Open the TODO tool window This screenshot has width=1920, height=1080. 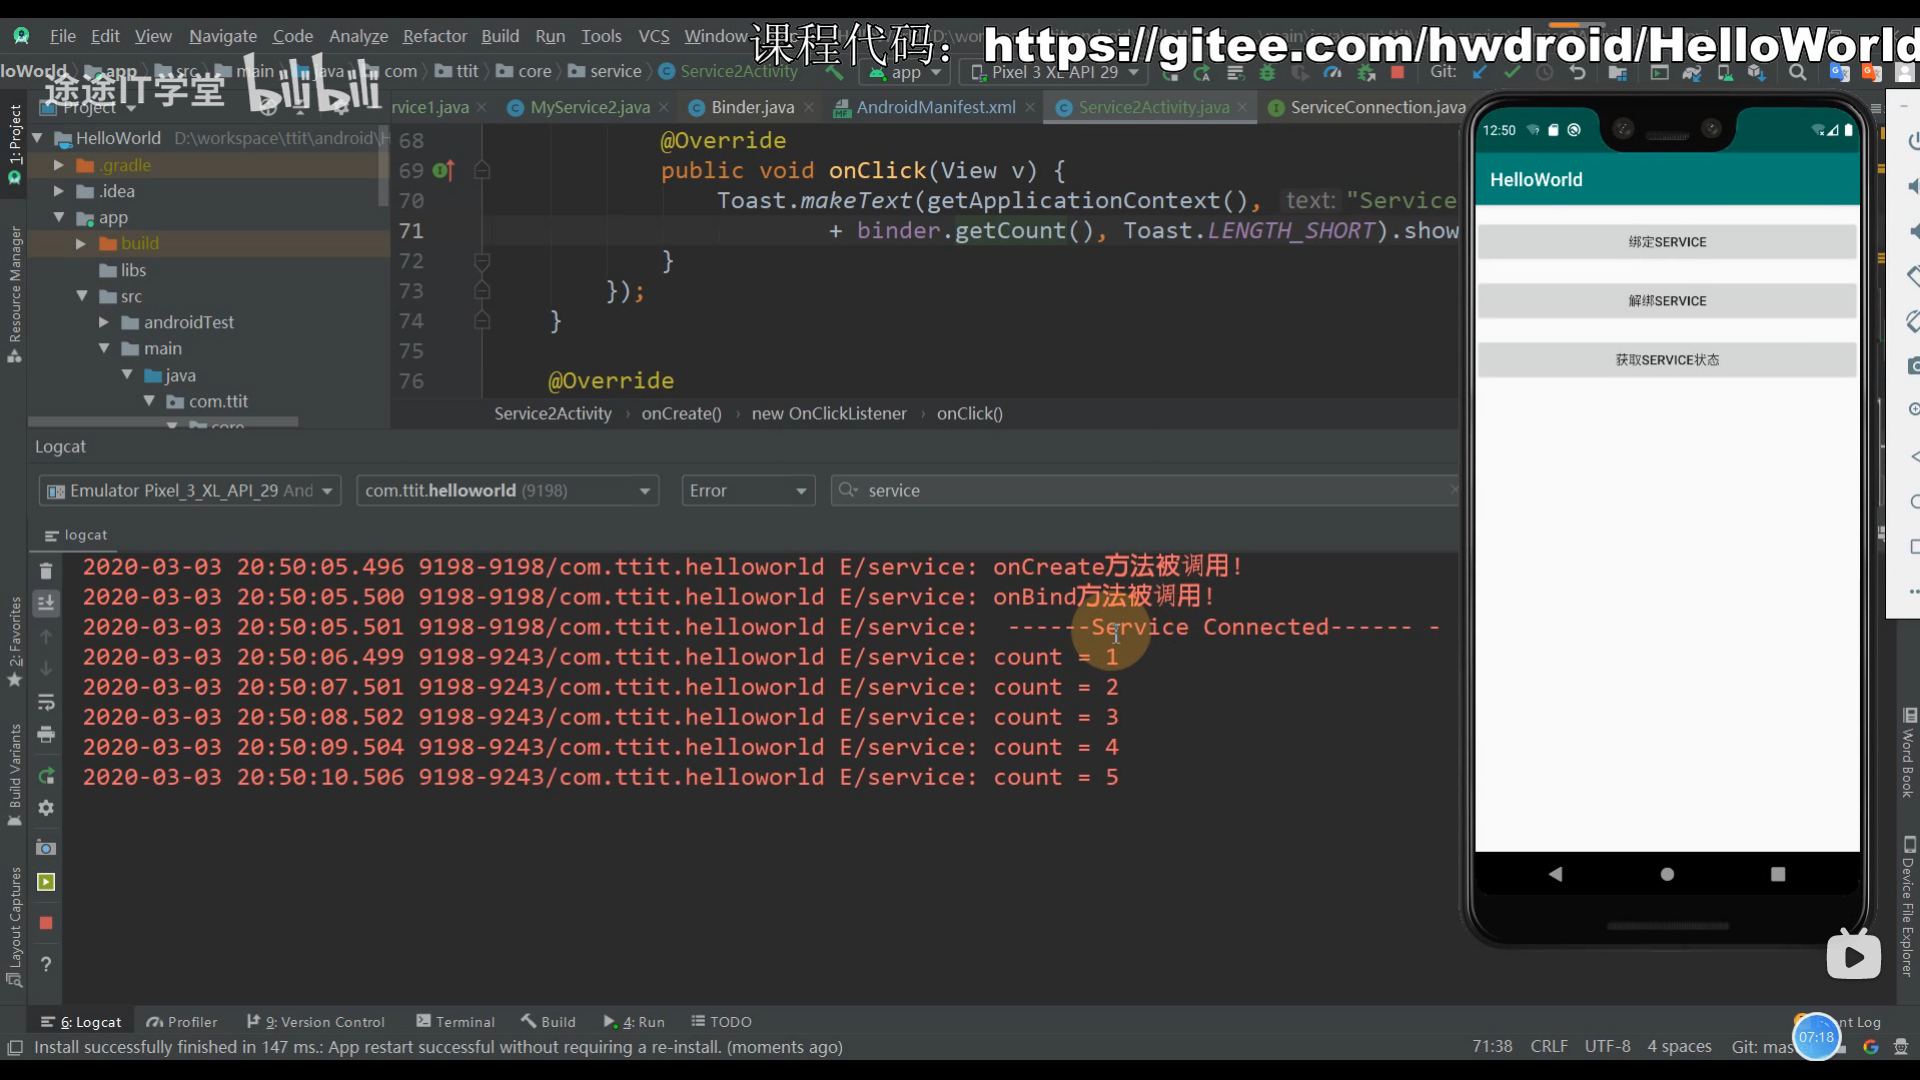tap(721, 1022)
